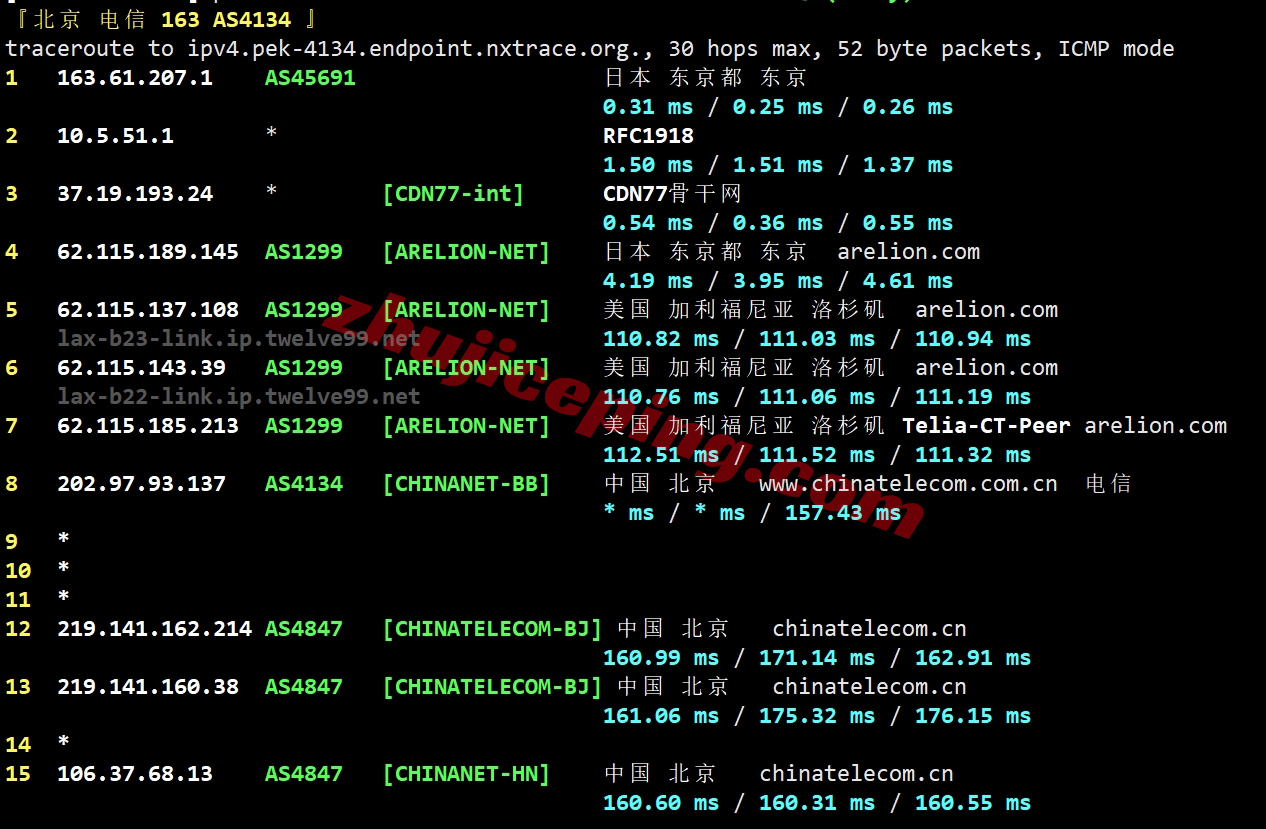Viewport: 1266px width, 829px height.
Task: Open the lax-b22-link.ip.twelve99.net hostname
Action: pyautogui.click(x=238, y=397)
